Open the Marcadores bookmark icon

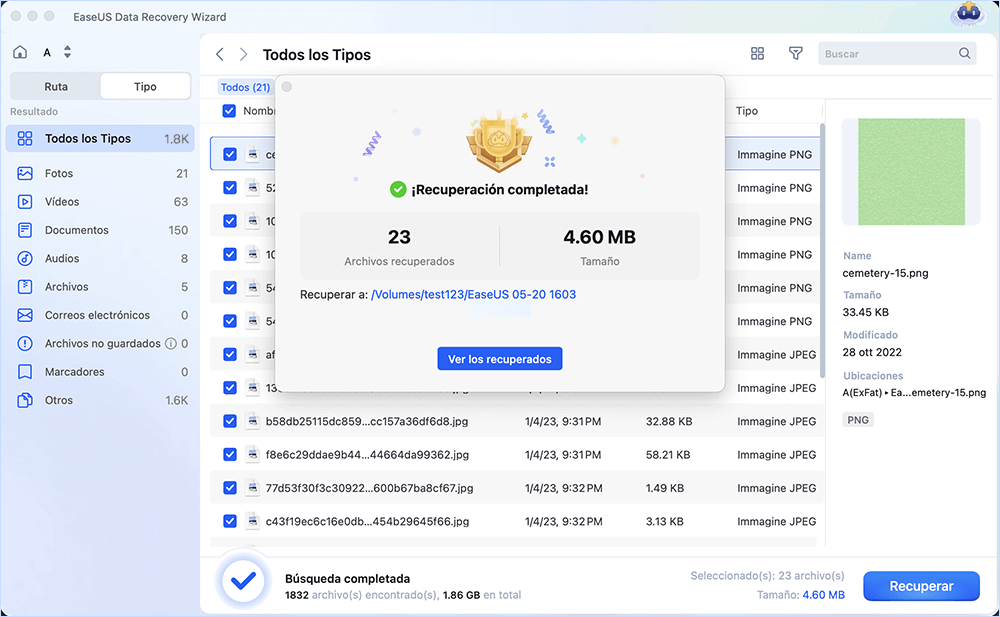(x=25, y=372)
